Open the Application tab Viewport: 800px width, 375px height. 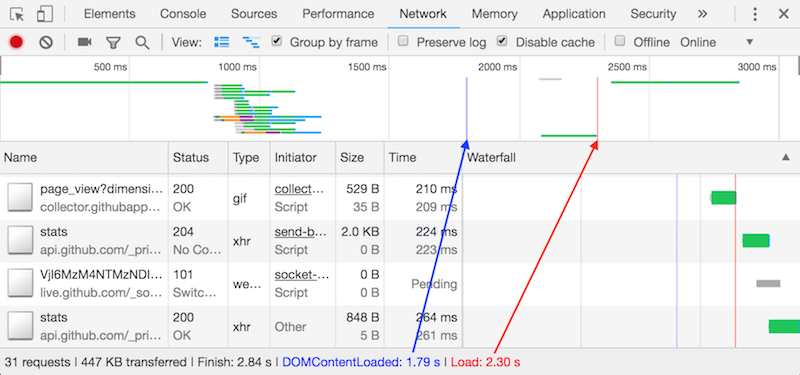(x=574, y=14)
